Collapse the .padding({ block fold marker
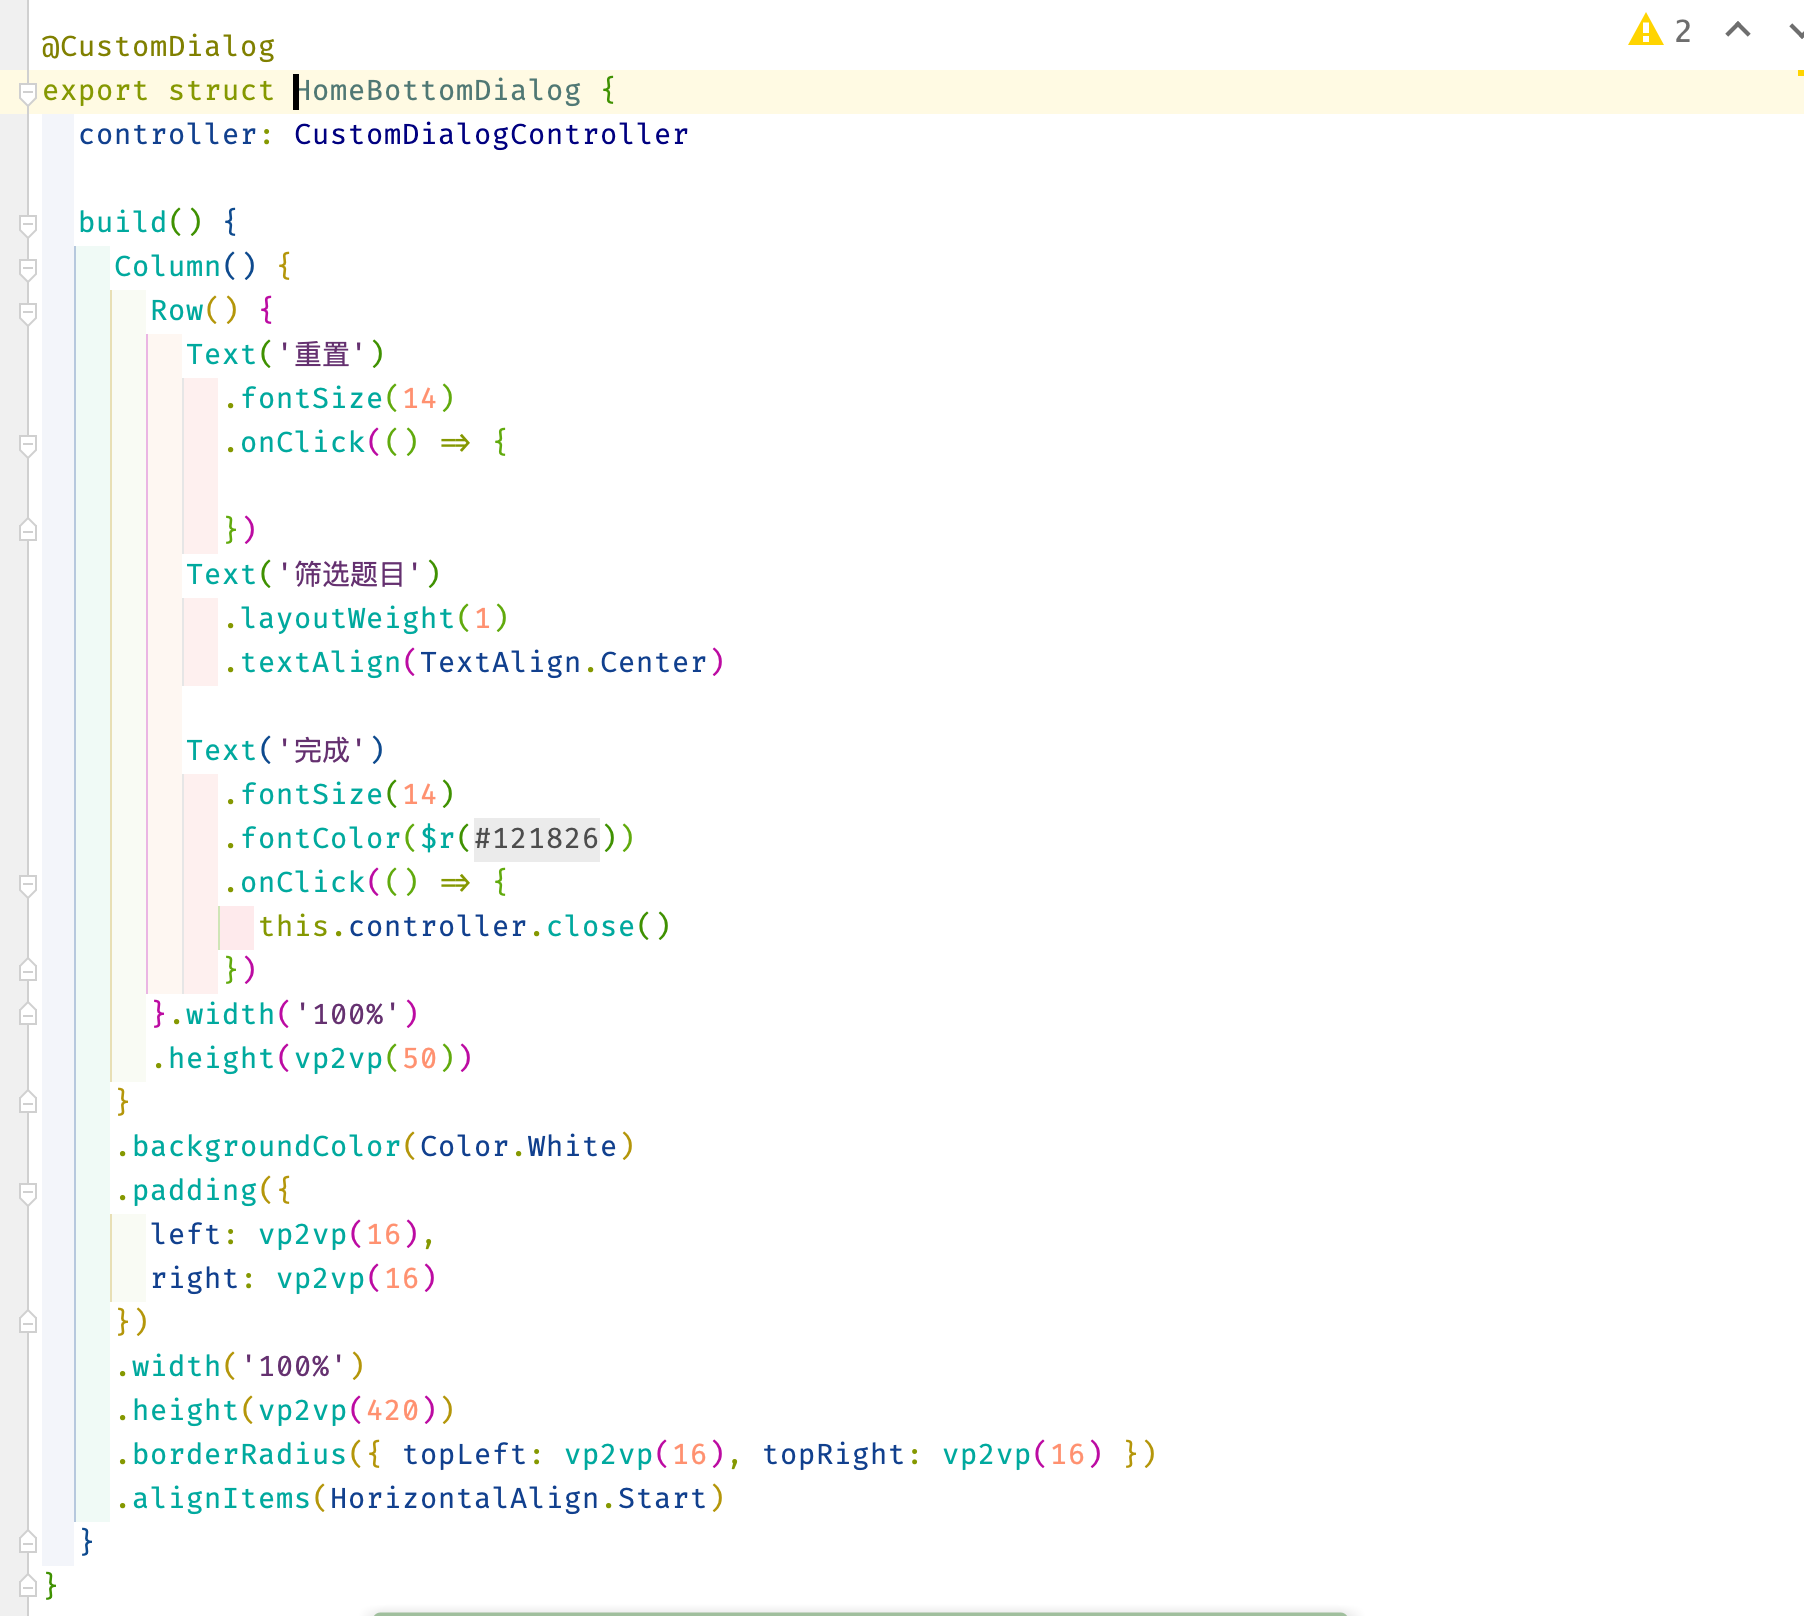 (28, 1193)
